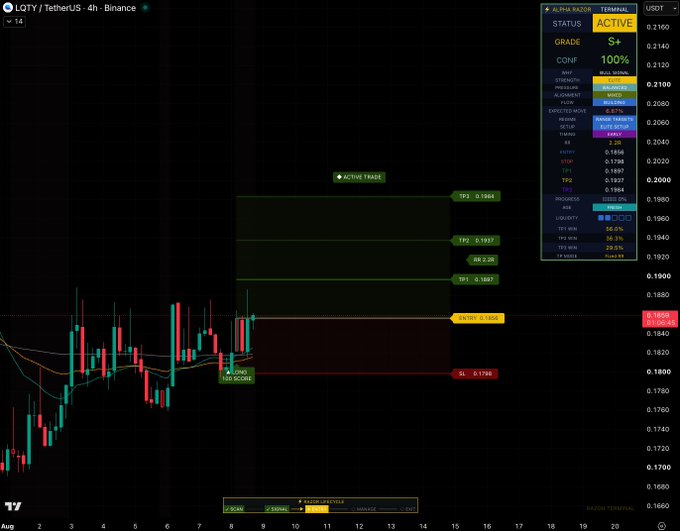
Task: Open the price scale settings gear
Action: coord(662,526)
